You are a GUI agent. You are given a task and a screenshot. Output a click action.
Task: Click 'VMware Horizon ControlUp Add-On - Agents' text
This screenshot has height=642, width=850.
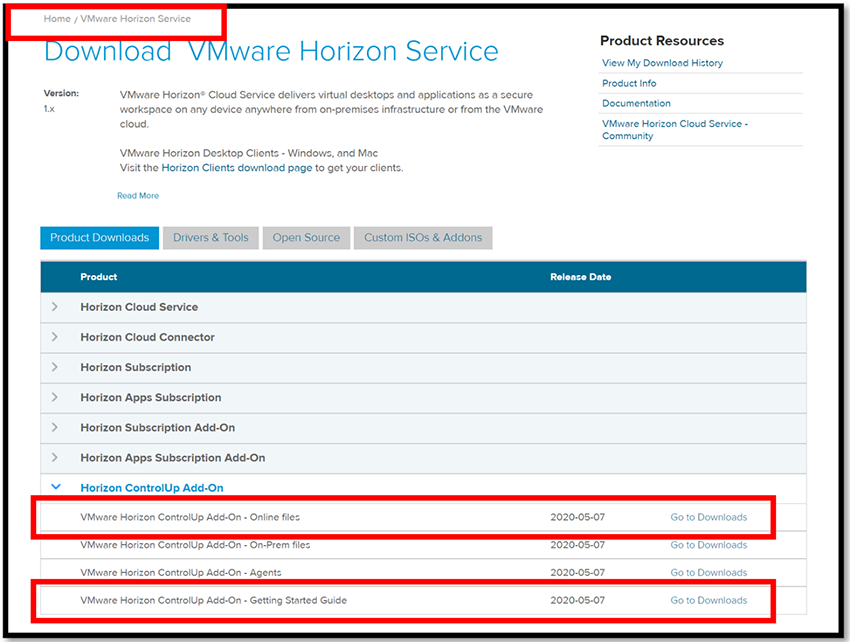click(181, 573)
